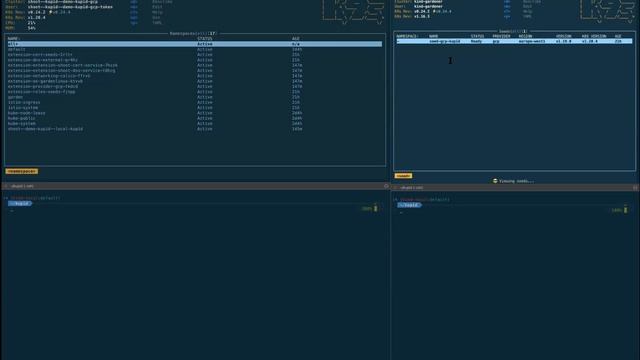Image resolution: width=640 pixels, height=360 pixels.
Task: Select the 'garden' namespace row
Action: click(x=195, y=97)
